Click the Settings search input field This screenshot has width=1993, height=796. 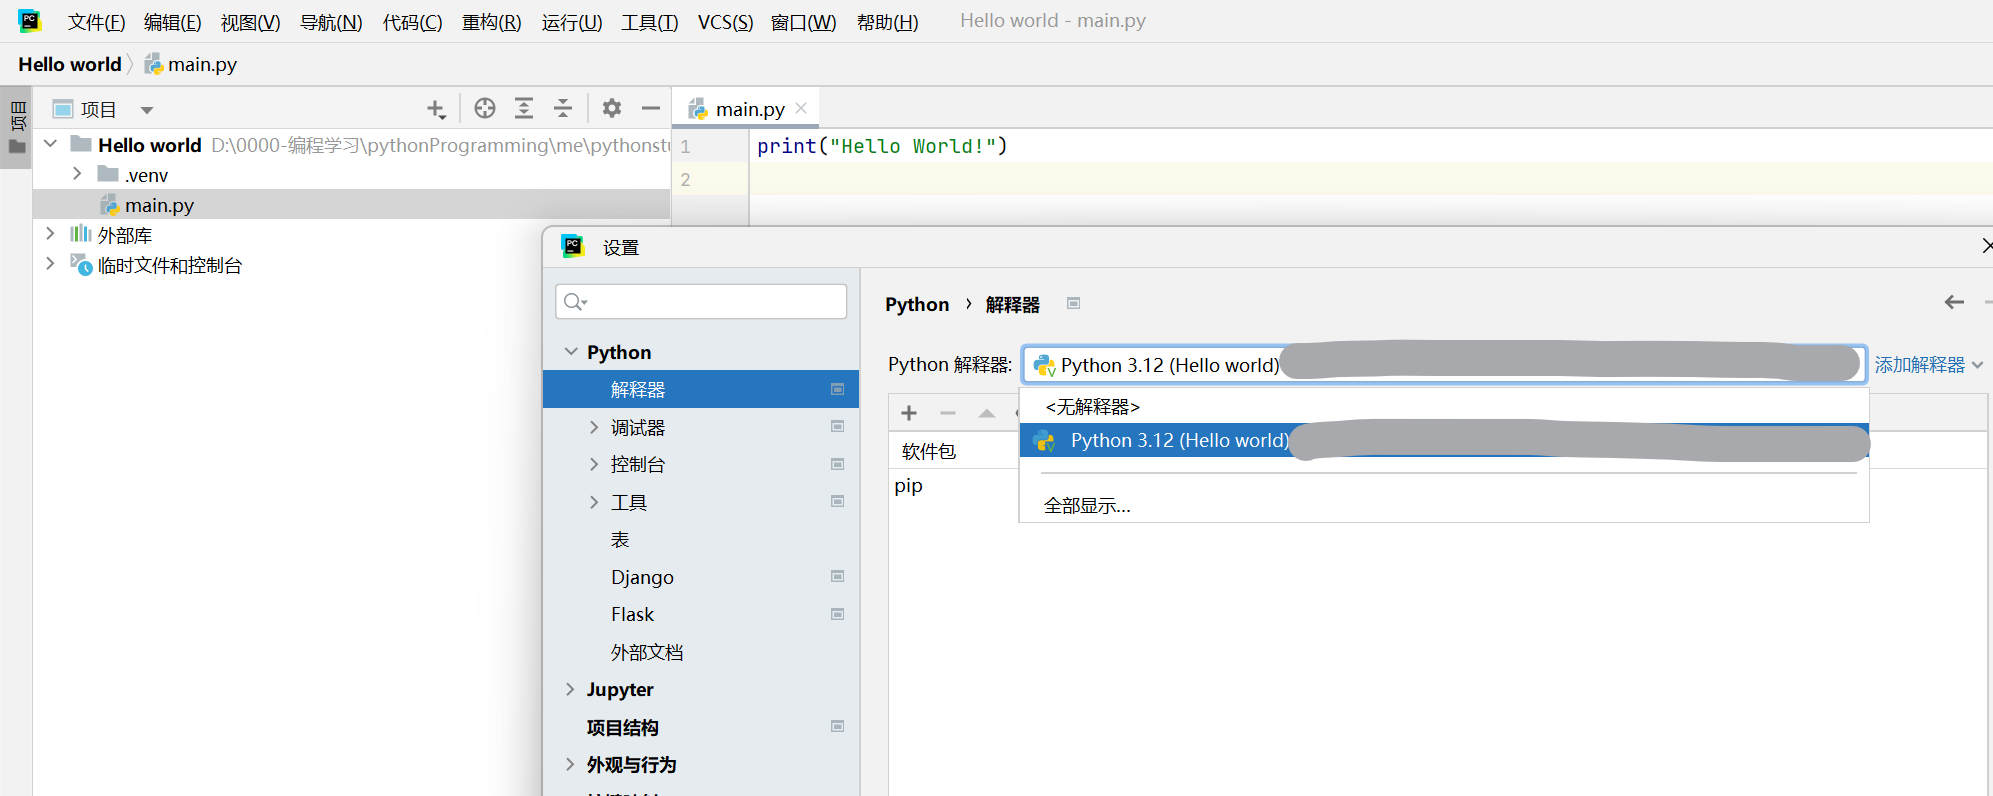point(701,301)
